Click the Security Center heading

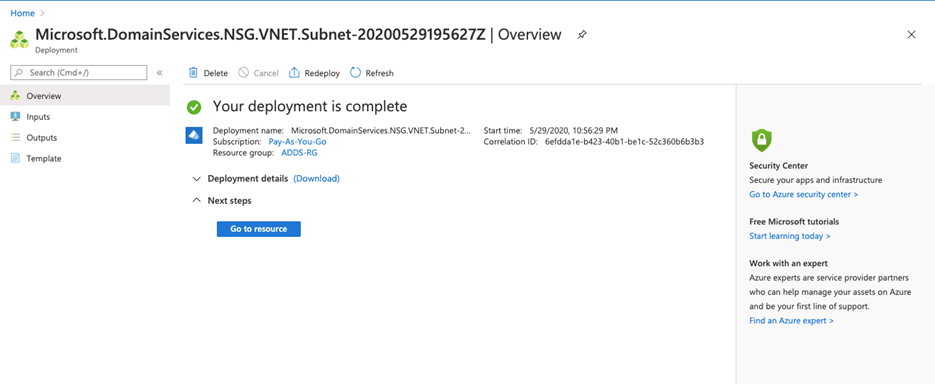[x=779, y=166]
